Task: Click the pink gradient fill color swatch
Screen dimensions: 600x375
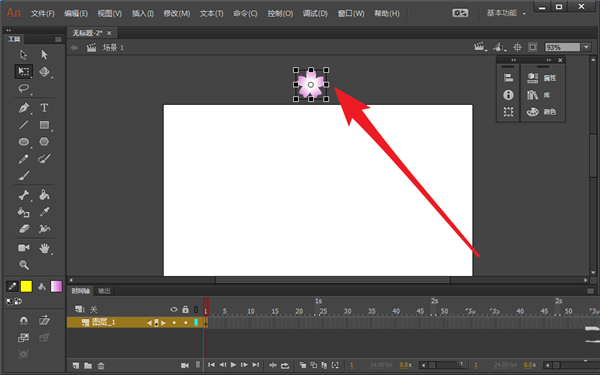Action: point(56,286)
